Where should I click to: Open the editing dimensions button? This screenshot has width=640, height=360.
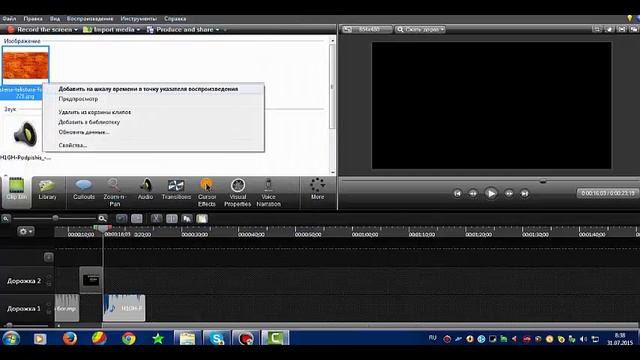[x=367, y=29]
